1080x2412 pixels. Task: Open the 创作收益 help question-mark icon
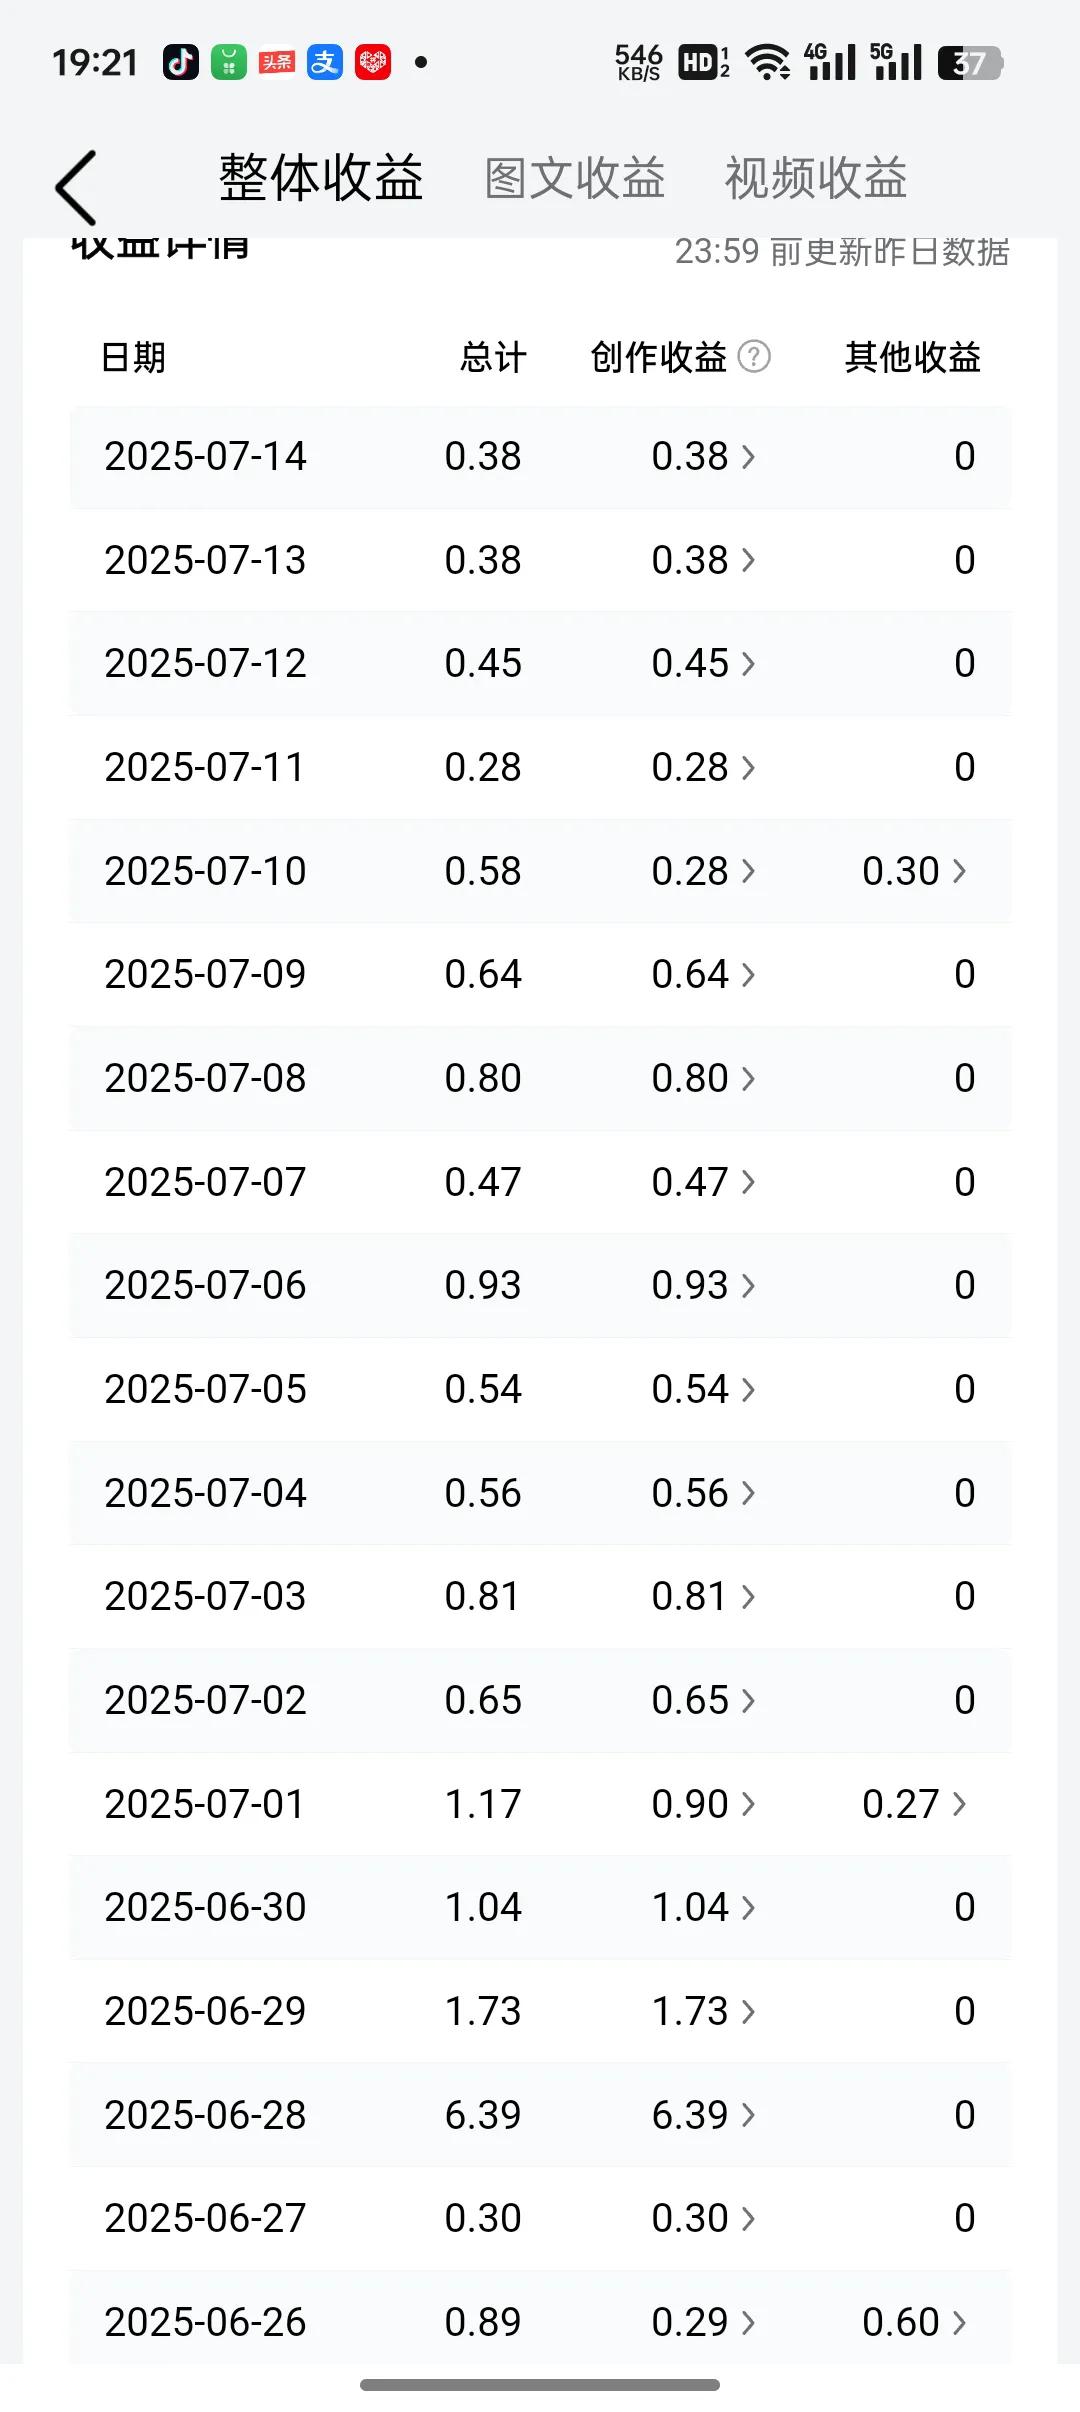(x=754, y=356)
